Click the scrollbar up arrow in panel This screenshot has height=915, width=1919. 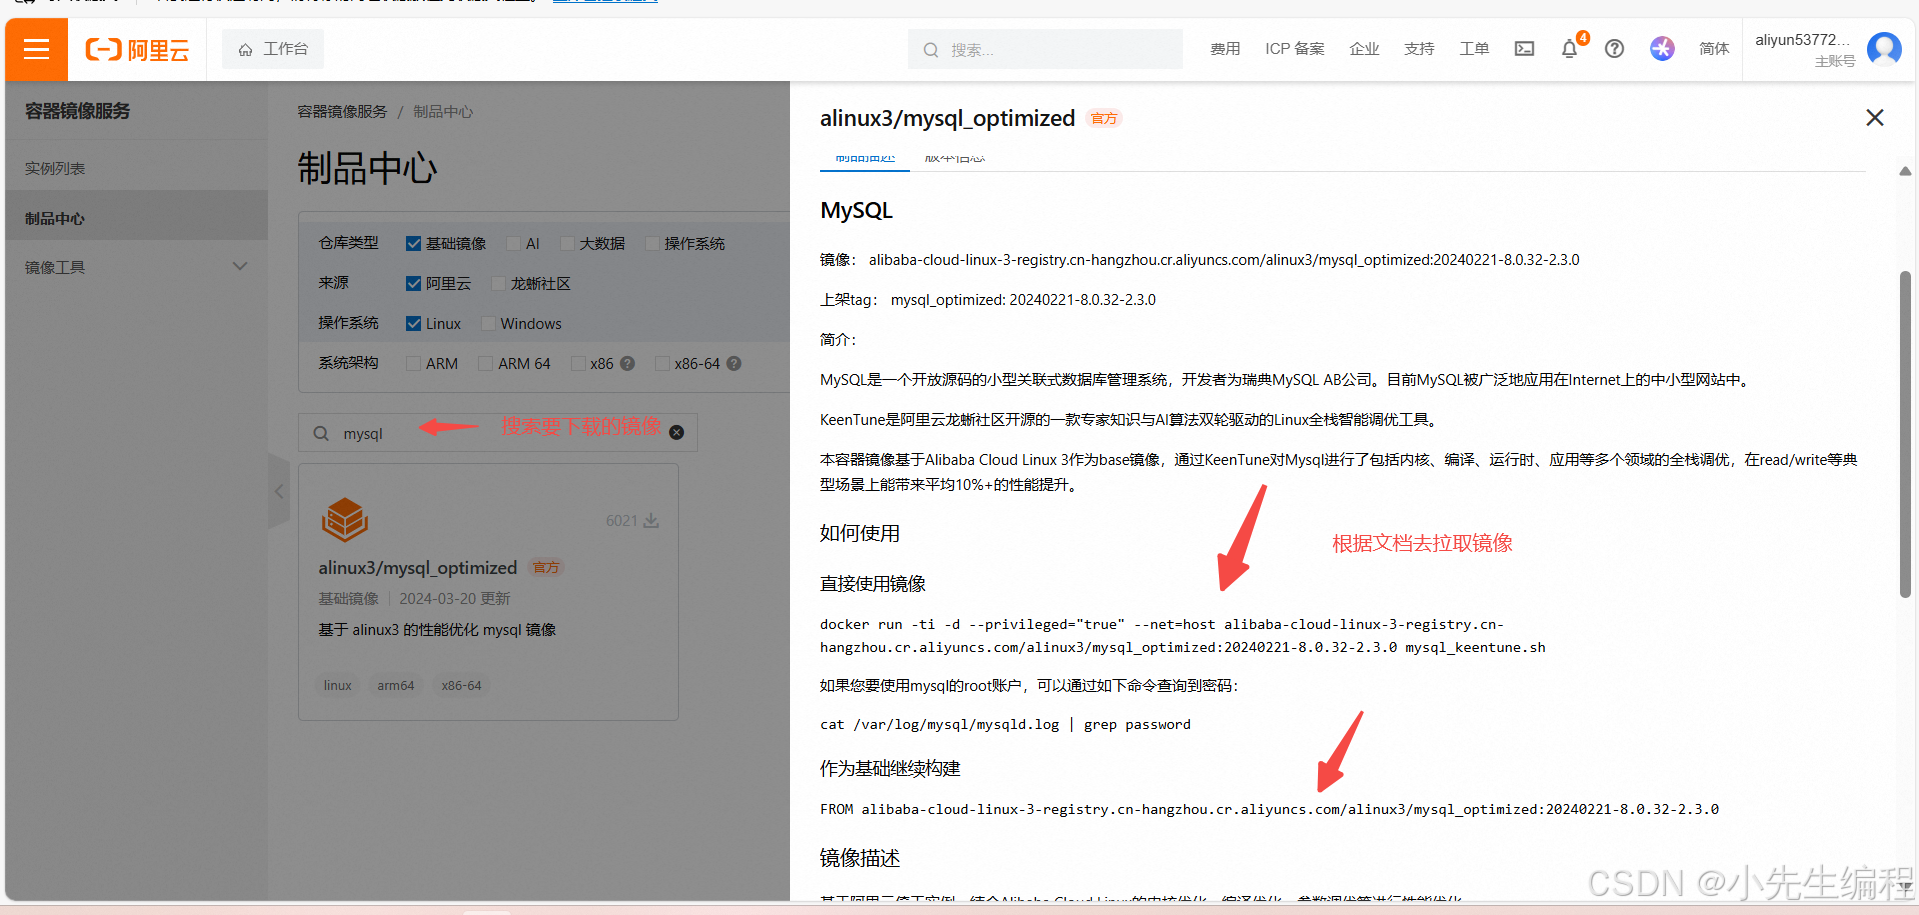1905,172
